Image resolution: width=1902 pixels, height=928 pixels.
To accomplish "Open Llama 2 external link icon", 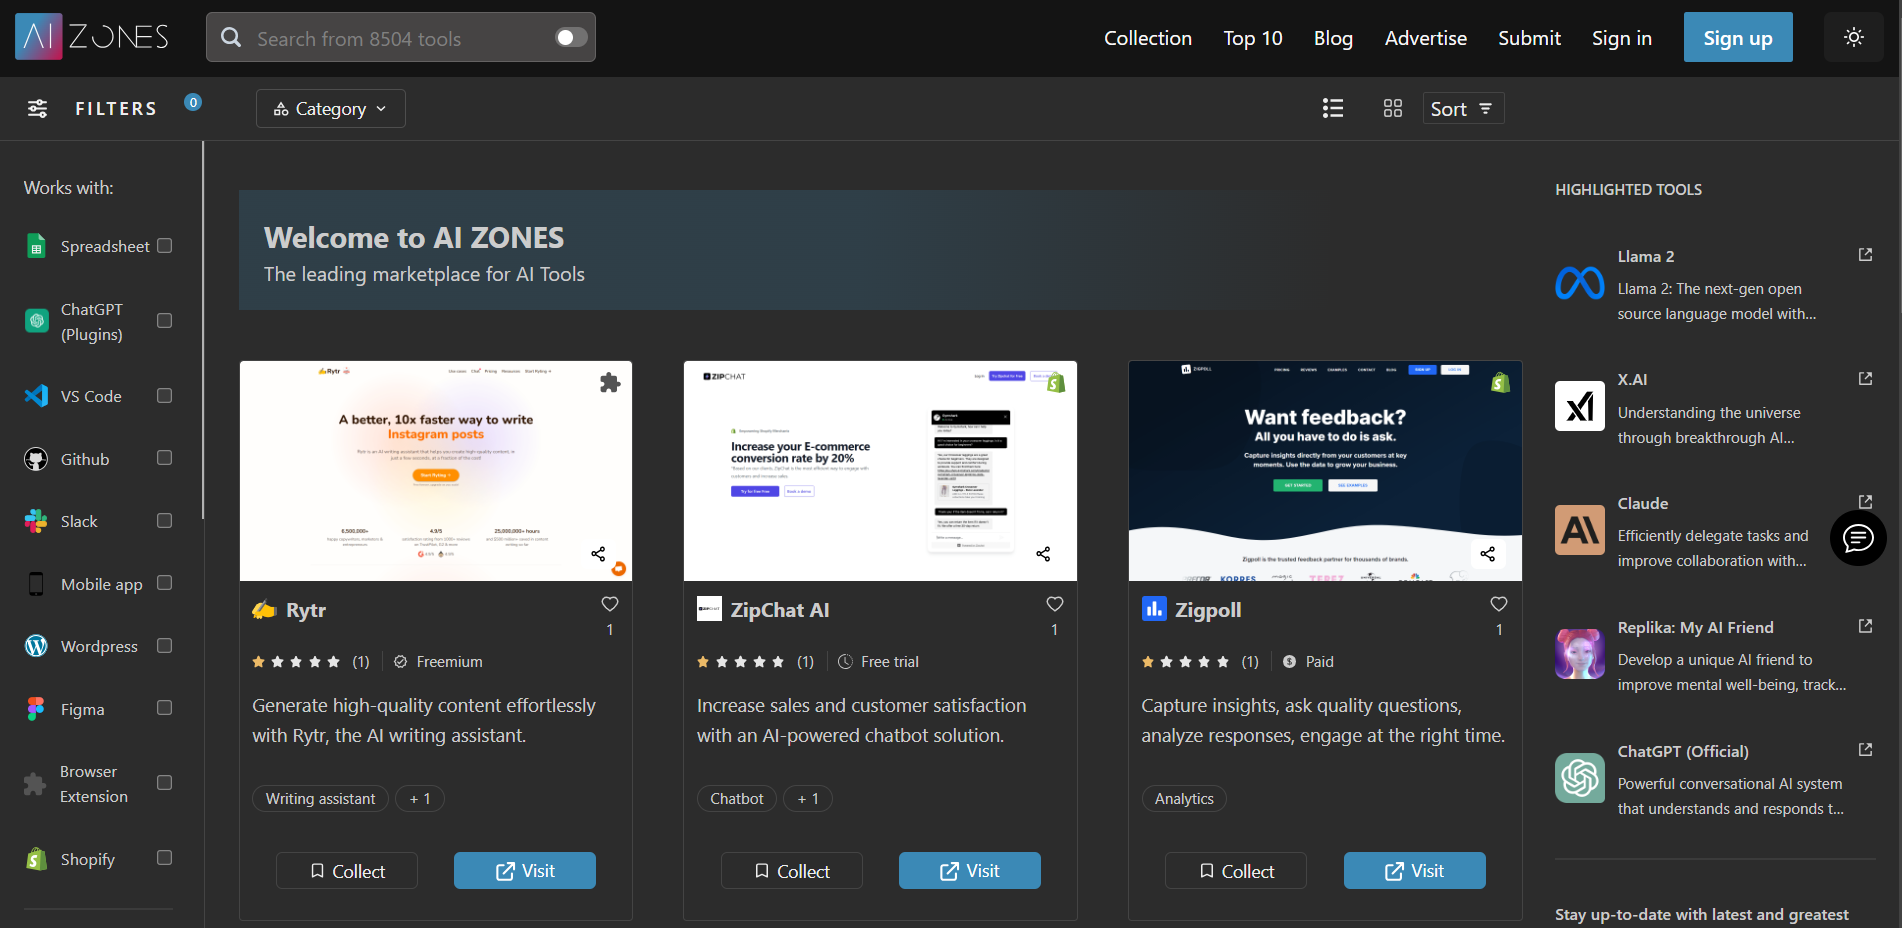I will click(x=1865, y=255).
